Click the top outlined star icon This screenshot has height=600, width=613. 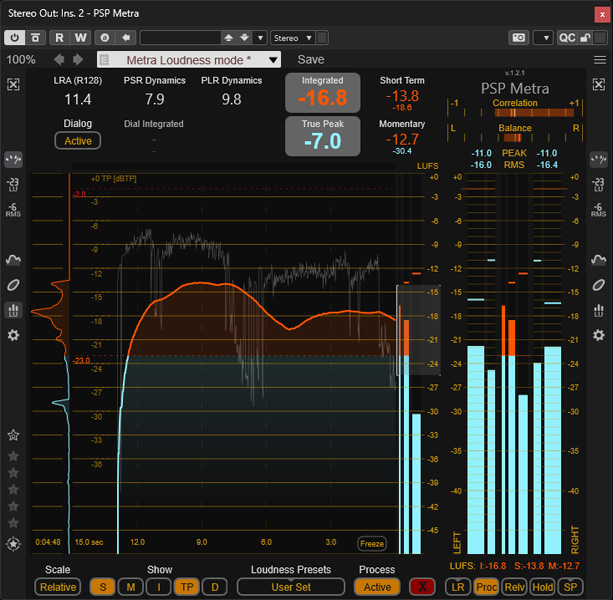click(x=13, y=435)
